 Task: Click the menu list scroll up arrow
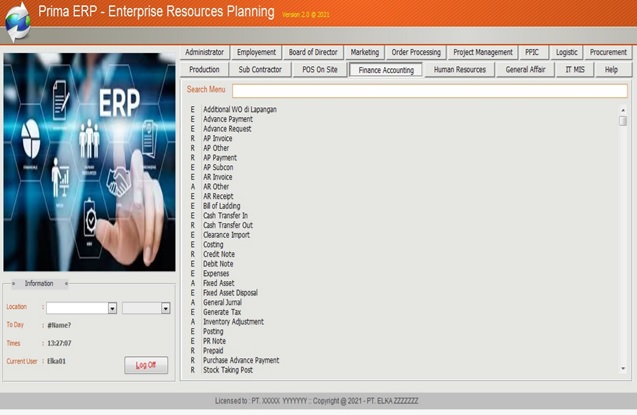pyautogui.click(x=623, y=108)
